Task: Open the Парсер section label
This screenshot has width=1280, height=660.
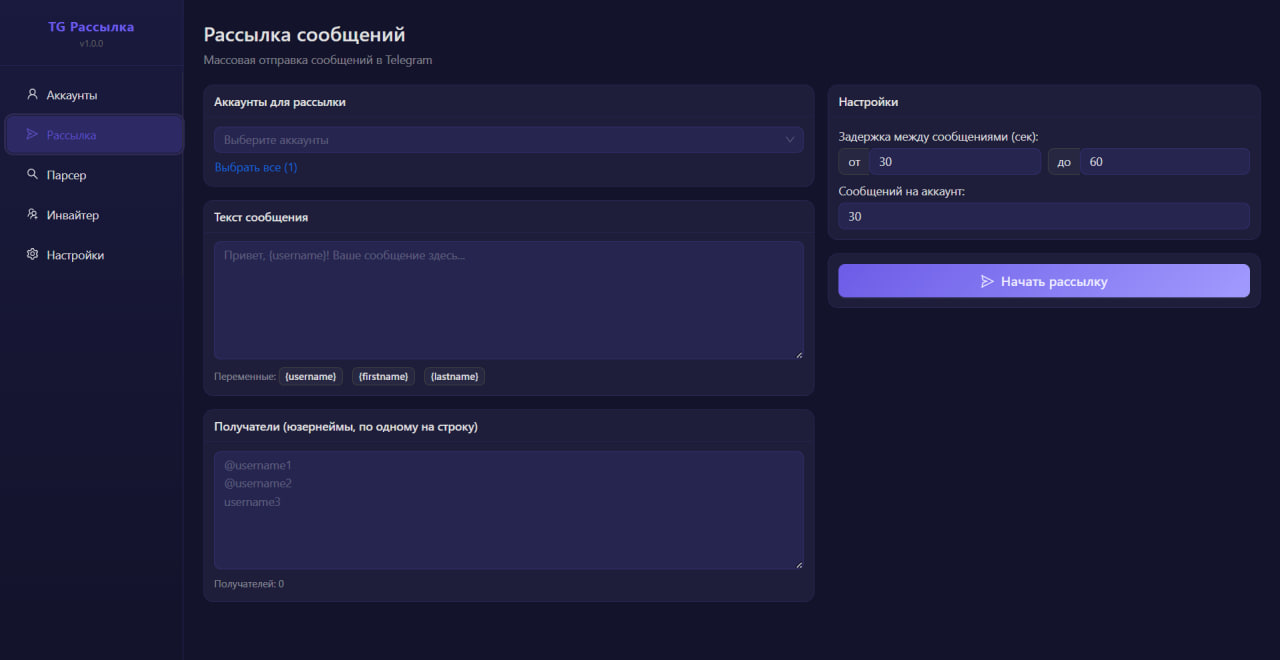Action: pos(66,175)
